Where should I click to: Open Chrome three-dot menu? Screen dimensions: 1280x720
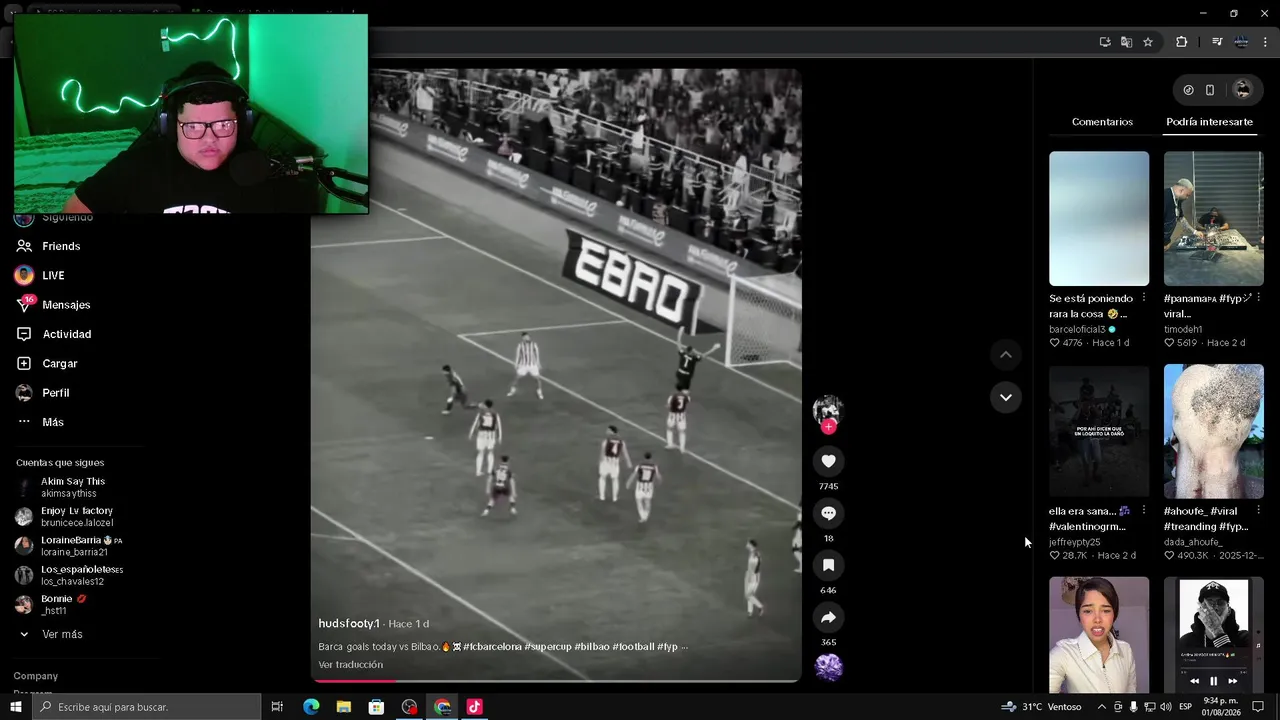point(1266,42)
